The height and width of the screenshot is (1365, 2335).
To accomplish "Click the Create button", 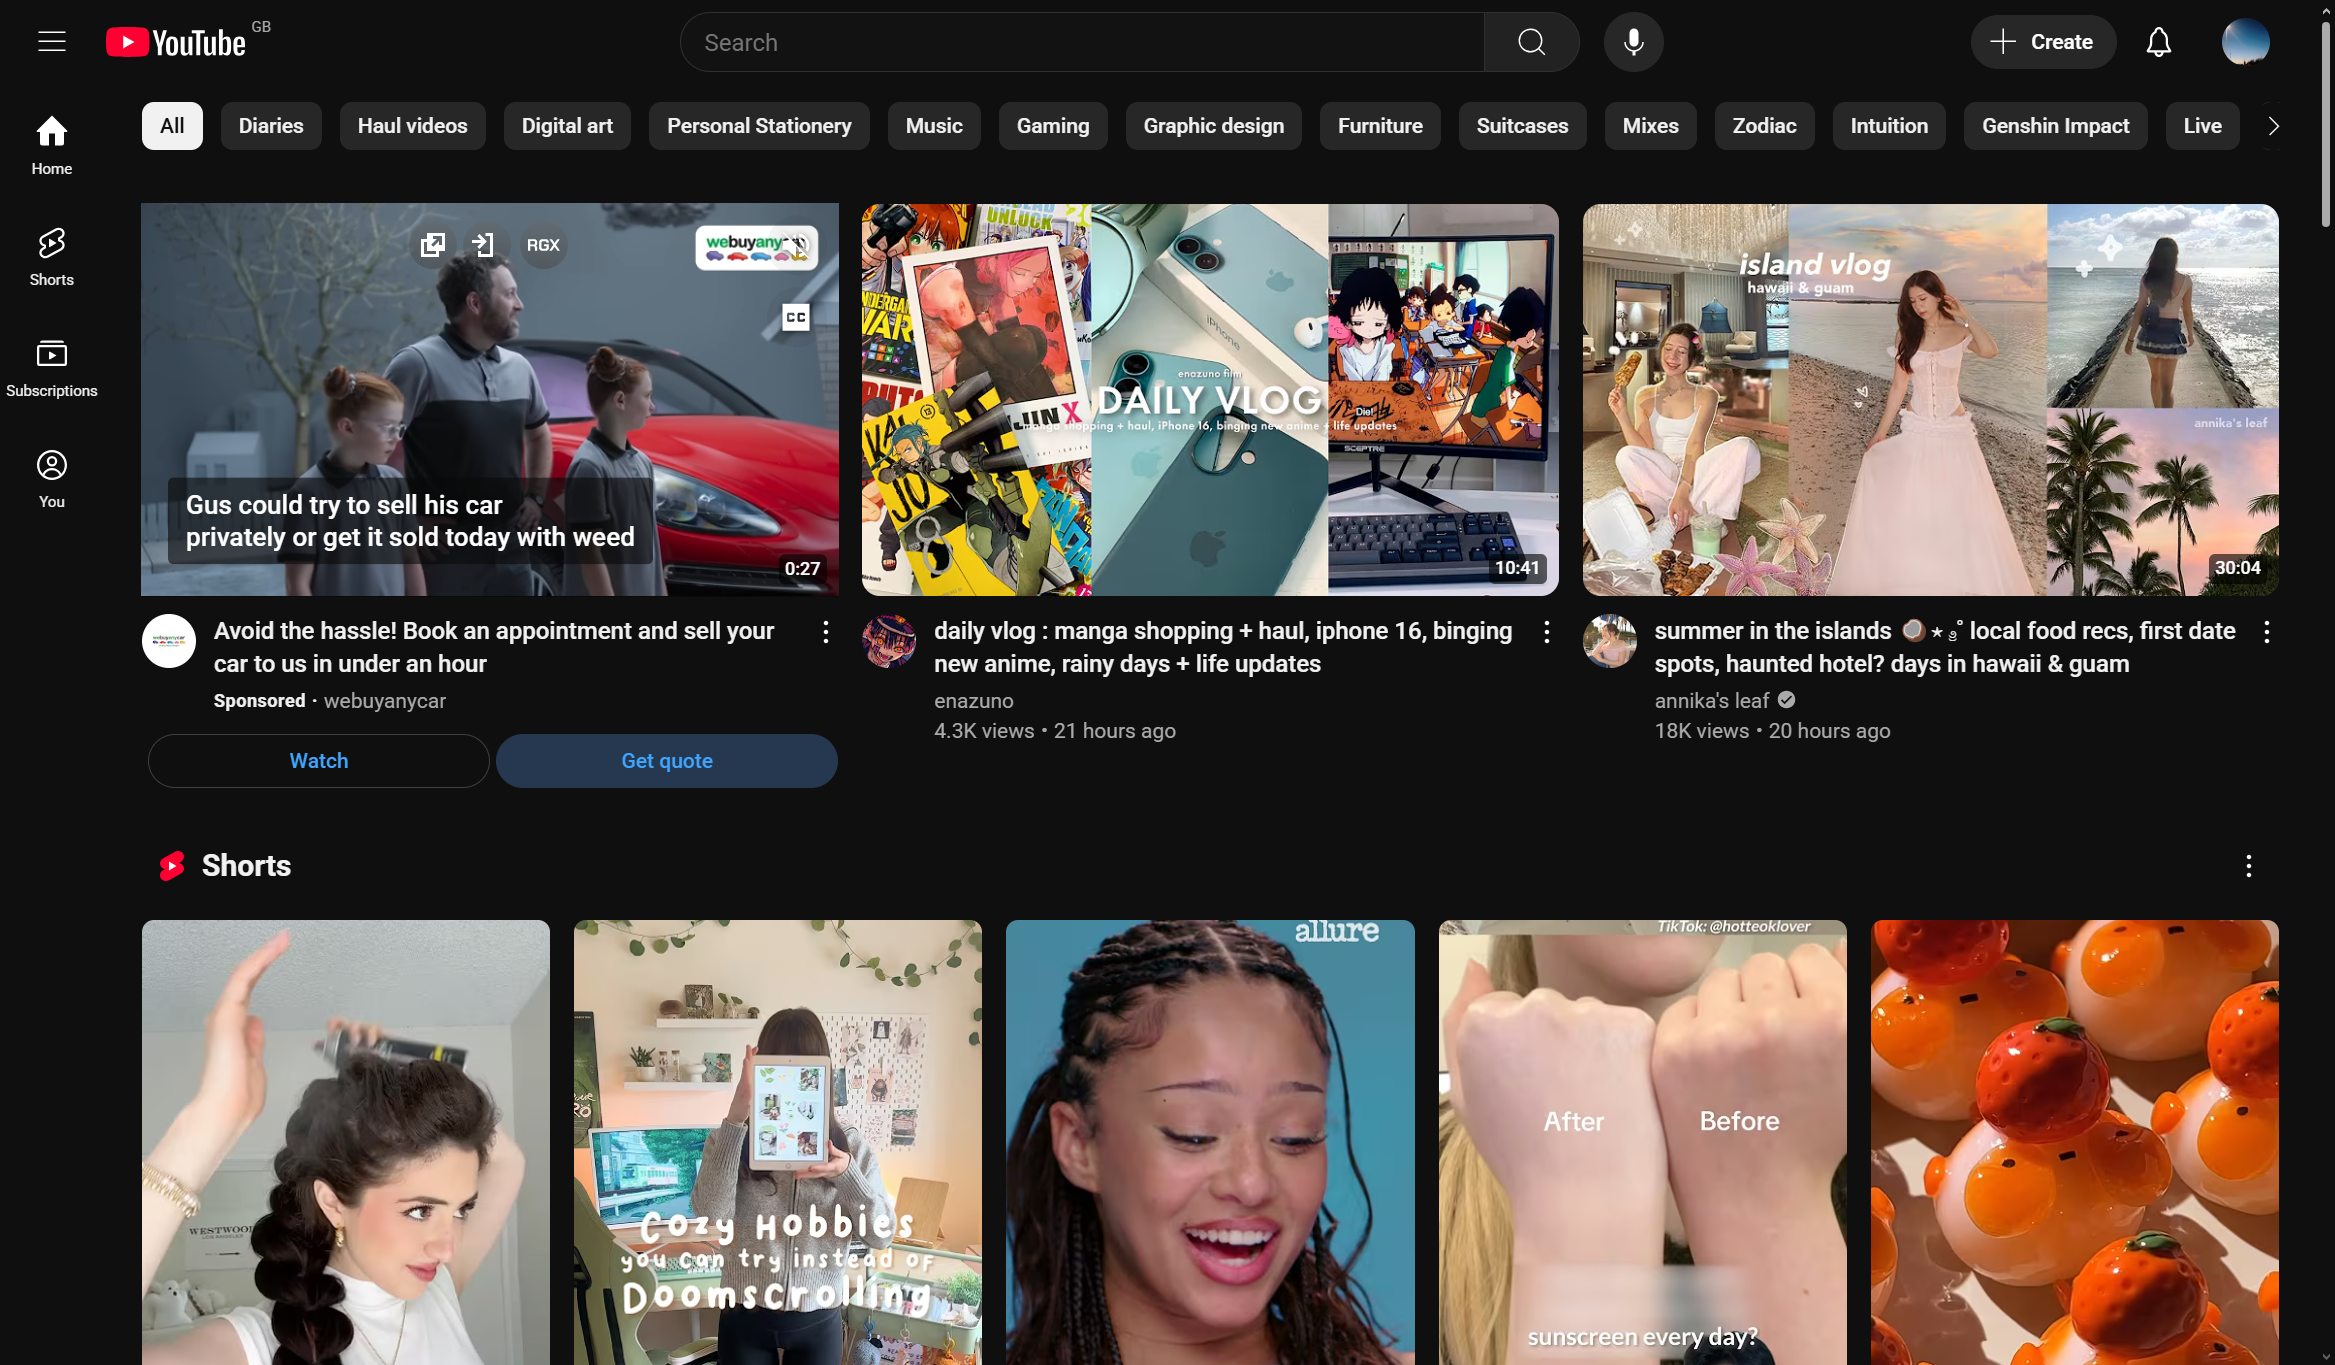I will (x=2042, y=42).
